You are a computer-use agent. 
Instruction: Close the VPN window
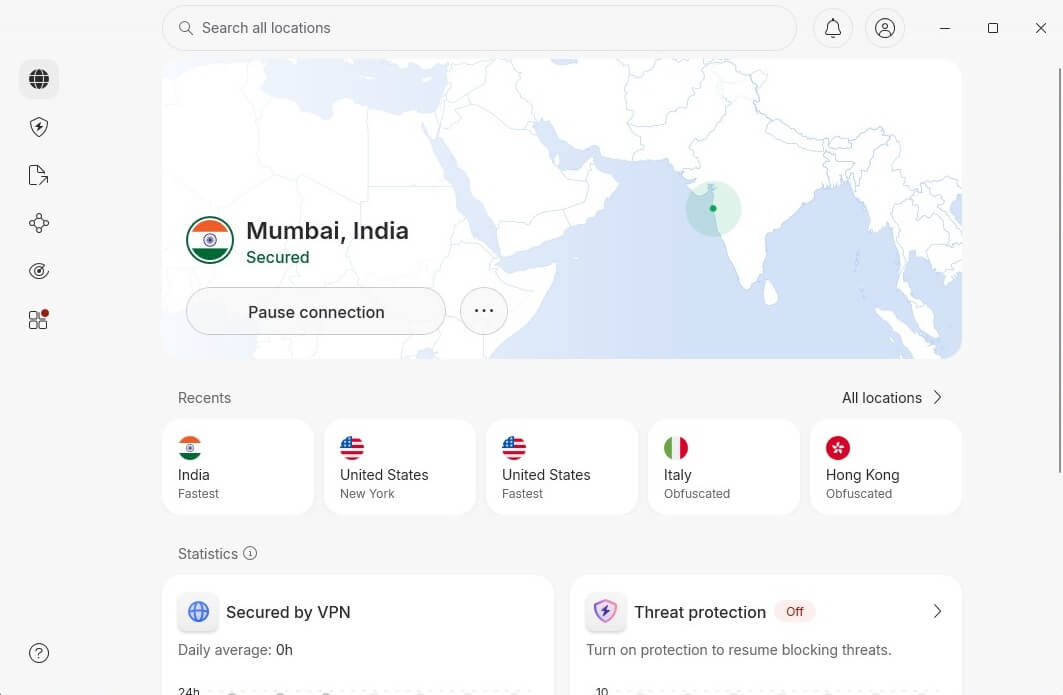1041,28
